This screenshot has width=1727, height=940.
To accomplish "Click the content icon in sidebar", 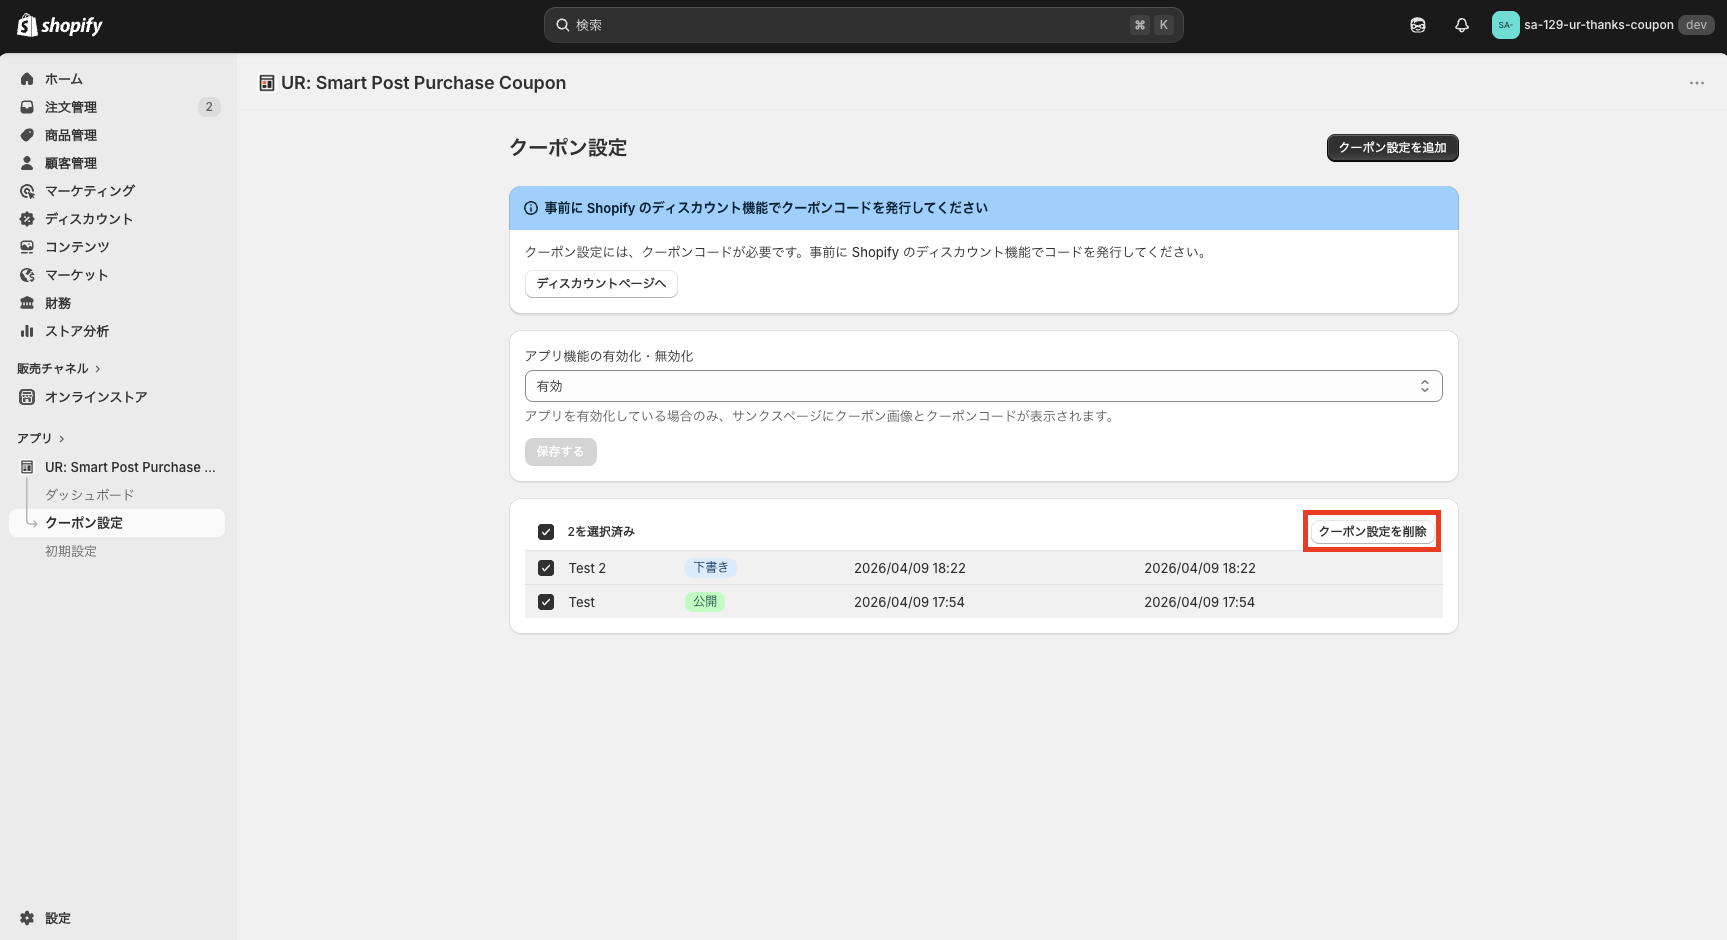I will coord(27,247).
